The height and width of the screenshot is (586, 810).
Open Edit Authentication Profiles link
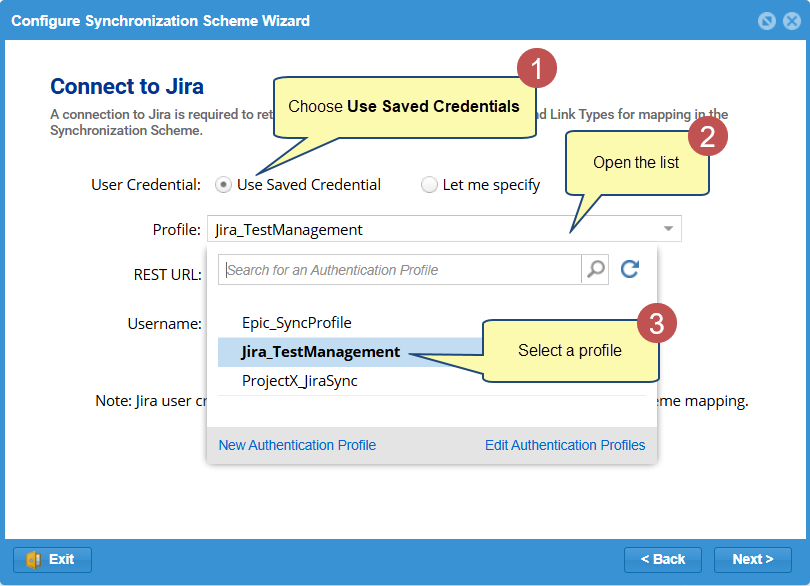pyautogui.click(x=565, y=445)
